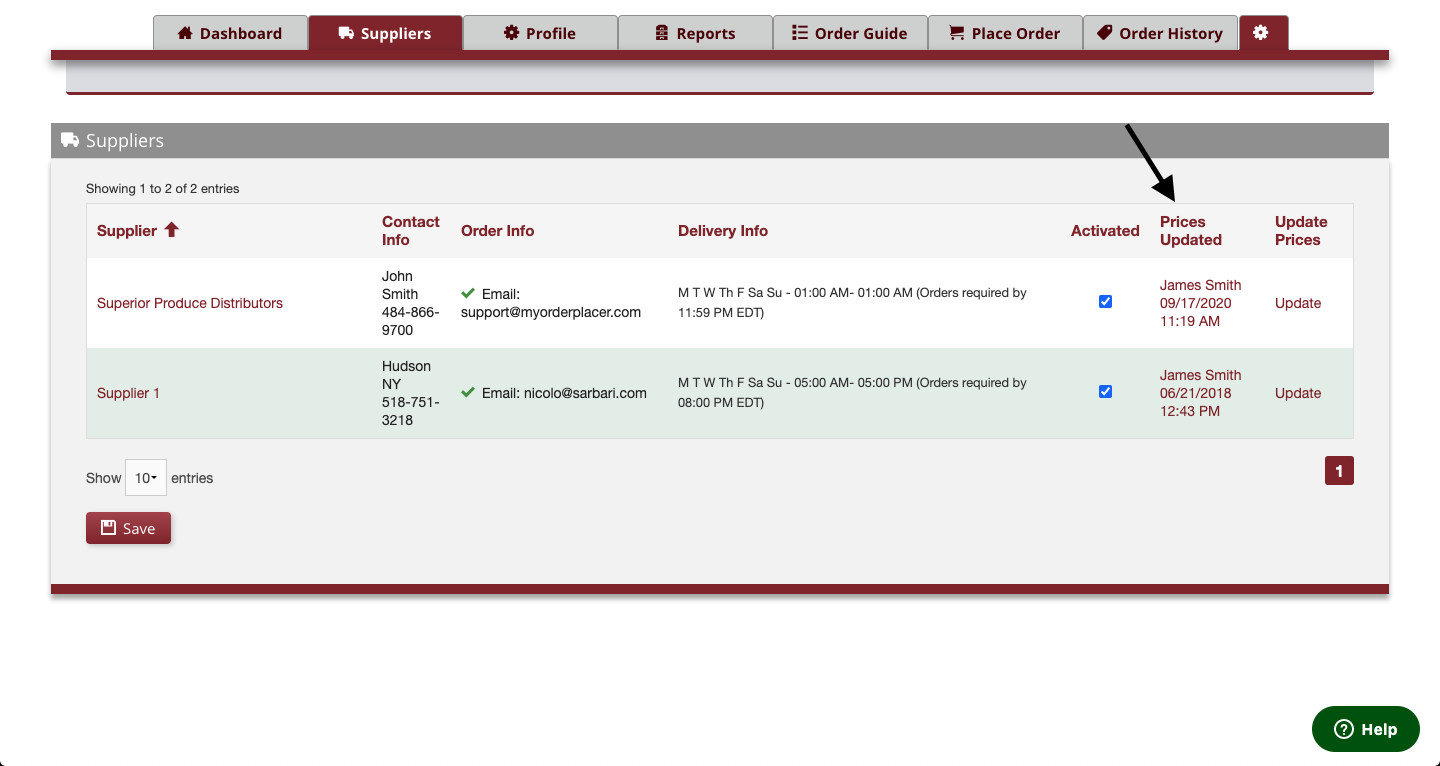Image resolution: width=1440 pixels, height=766 pixels.
Task: Open the Superior Produce Distributors supplier link
Action: pos(190,303)
